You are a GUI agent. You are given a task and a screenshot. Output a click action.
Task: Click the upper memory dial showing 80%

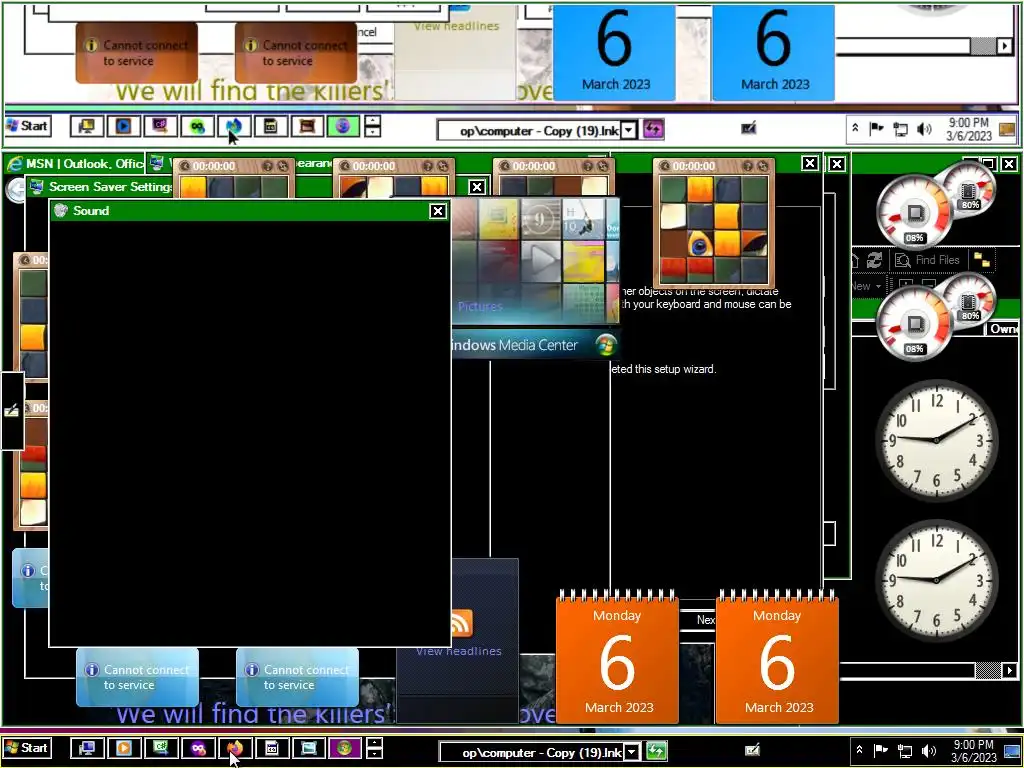(x=969, y=191)
